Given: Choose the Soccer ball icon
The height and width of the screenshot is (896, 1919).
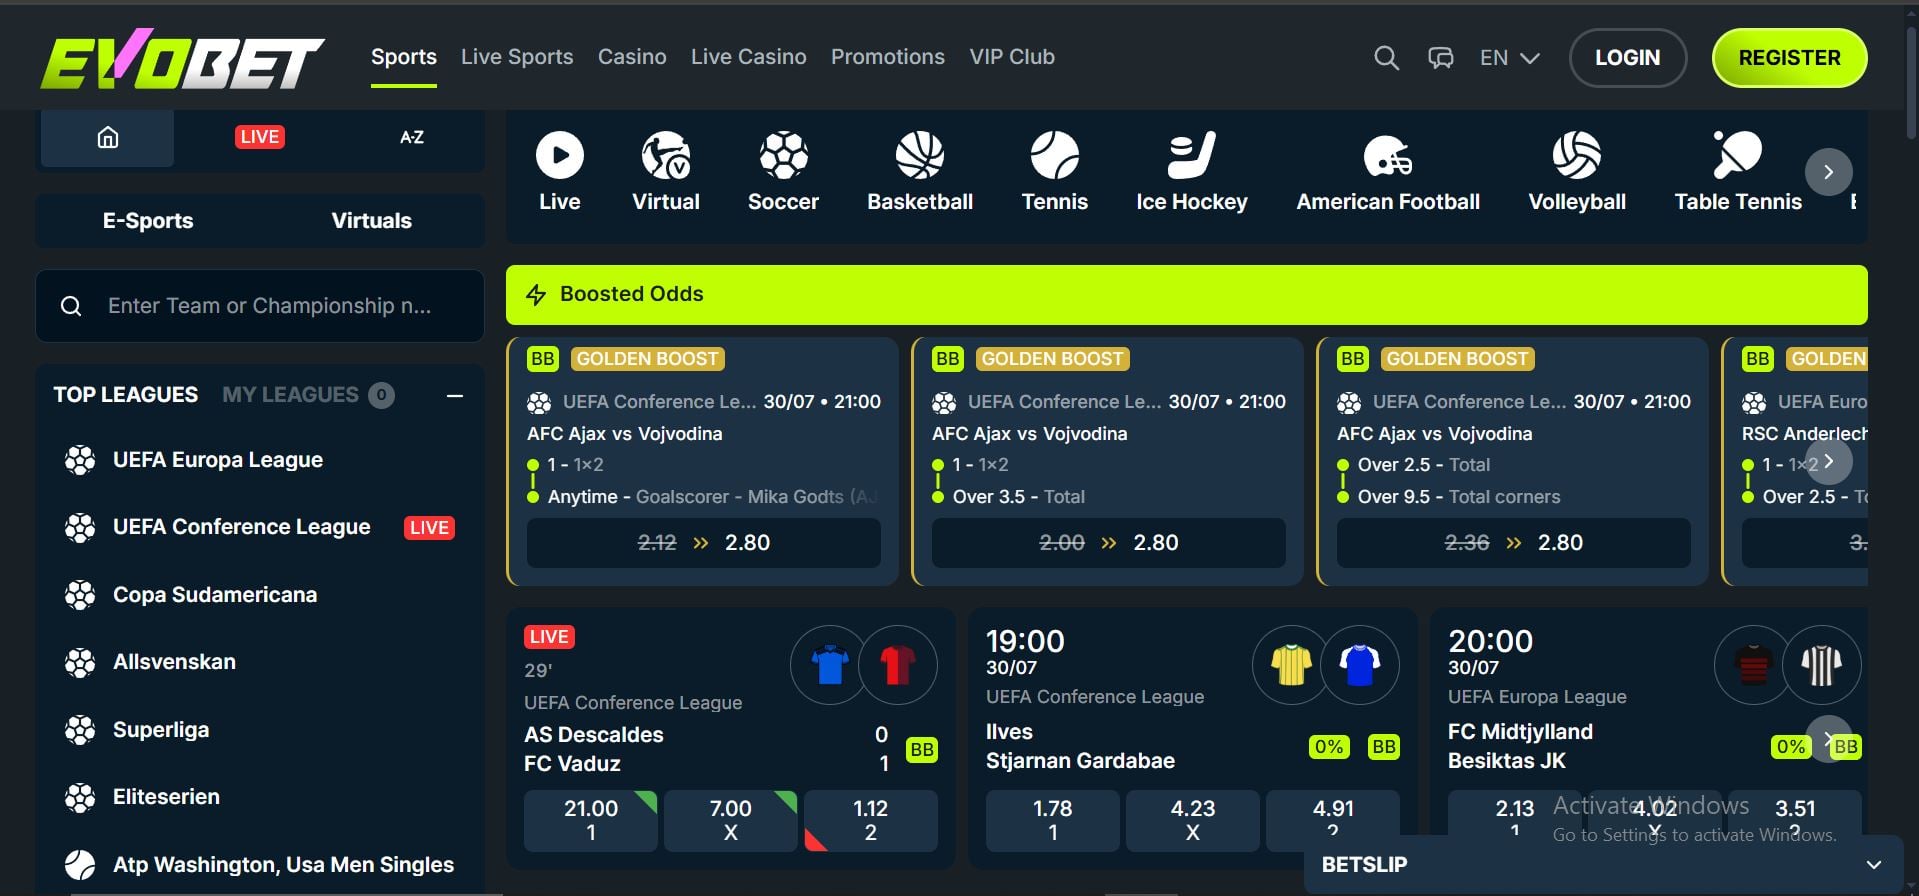Looking at the screenshot, I should coord(783,156).
